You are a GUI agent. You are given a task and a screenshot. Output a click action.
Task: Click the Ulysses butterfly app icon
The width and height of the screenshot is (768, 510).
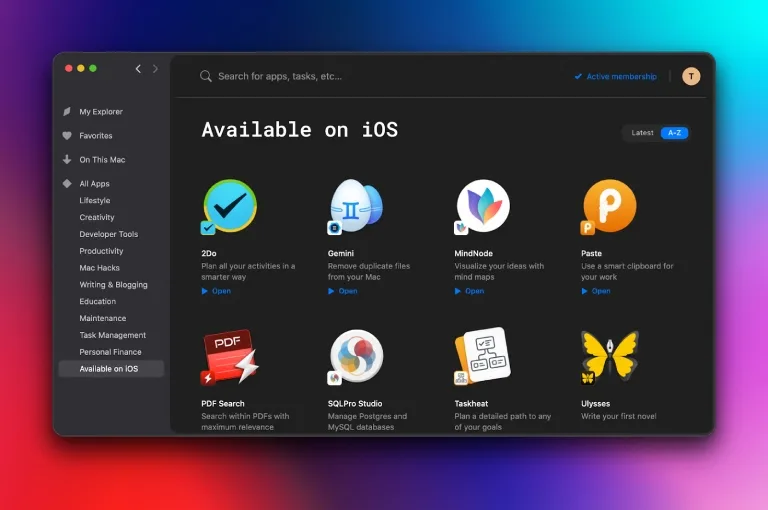tap(609, 357)
